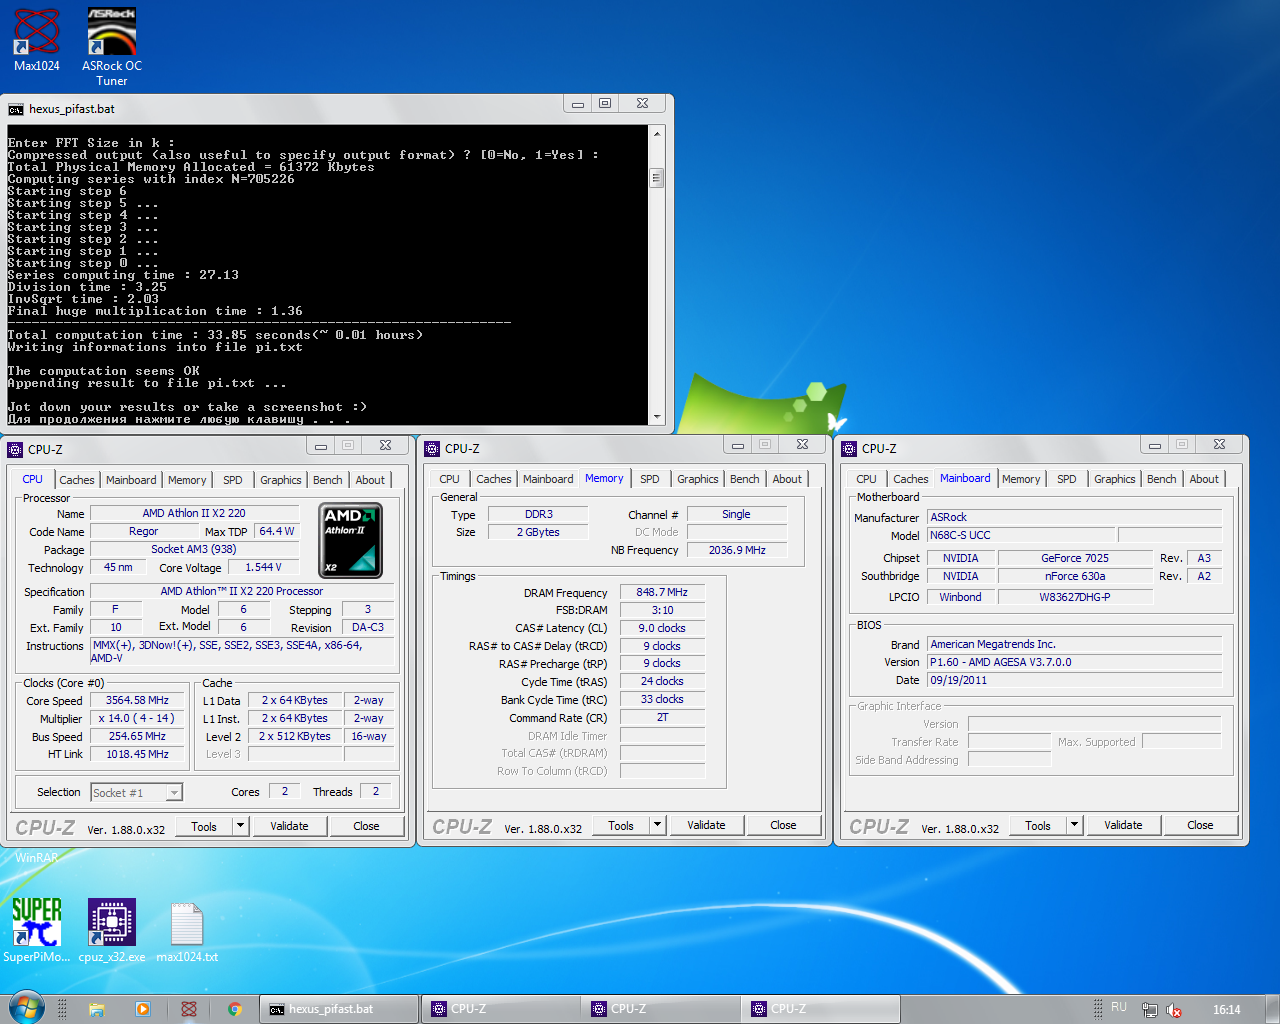Open the SuperPiMo desktop icon
This screenshot has height=1024, width=1280.
click(x=37, y=930)
